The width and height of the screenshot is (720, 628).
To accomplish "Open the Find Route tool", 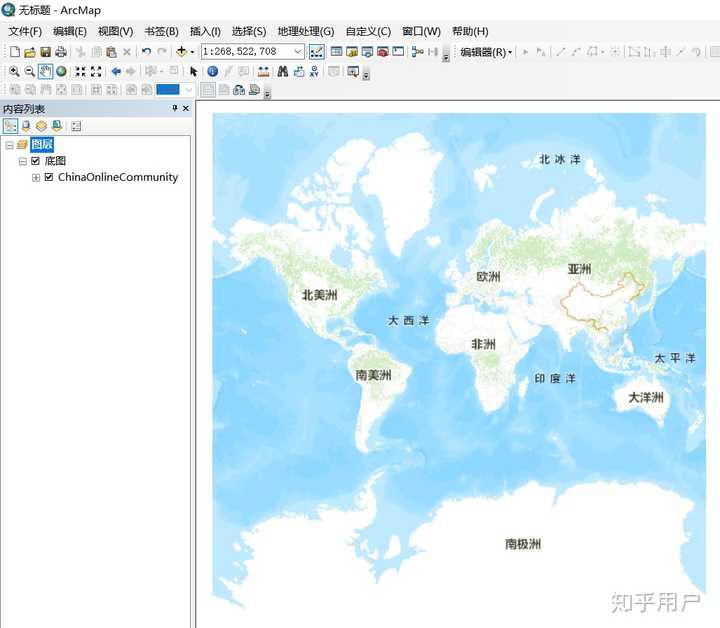I will coord(299,72).
